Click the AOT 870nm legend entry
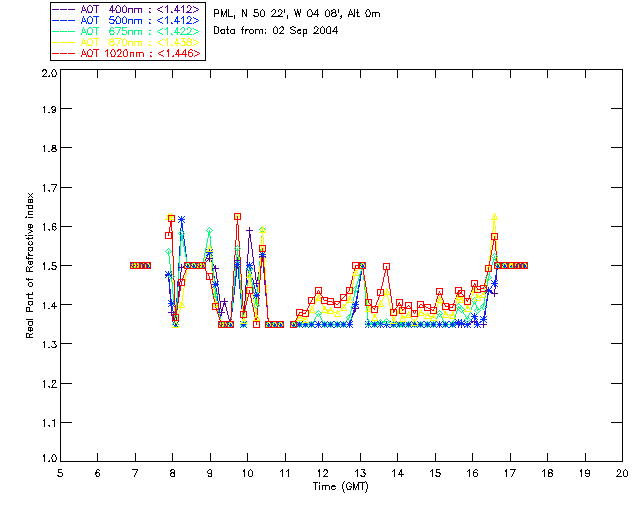 click(x=126, y=42)
